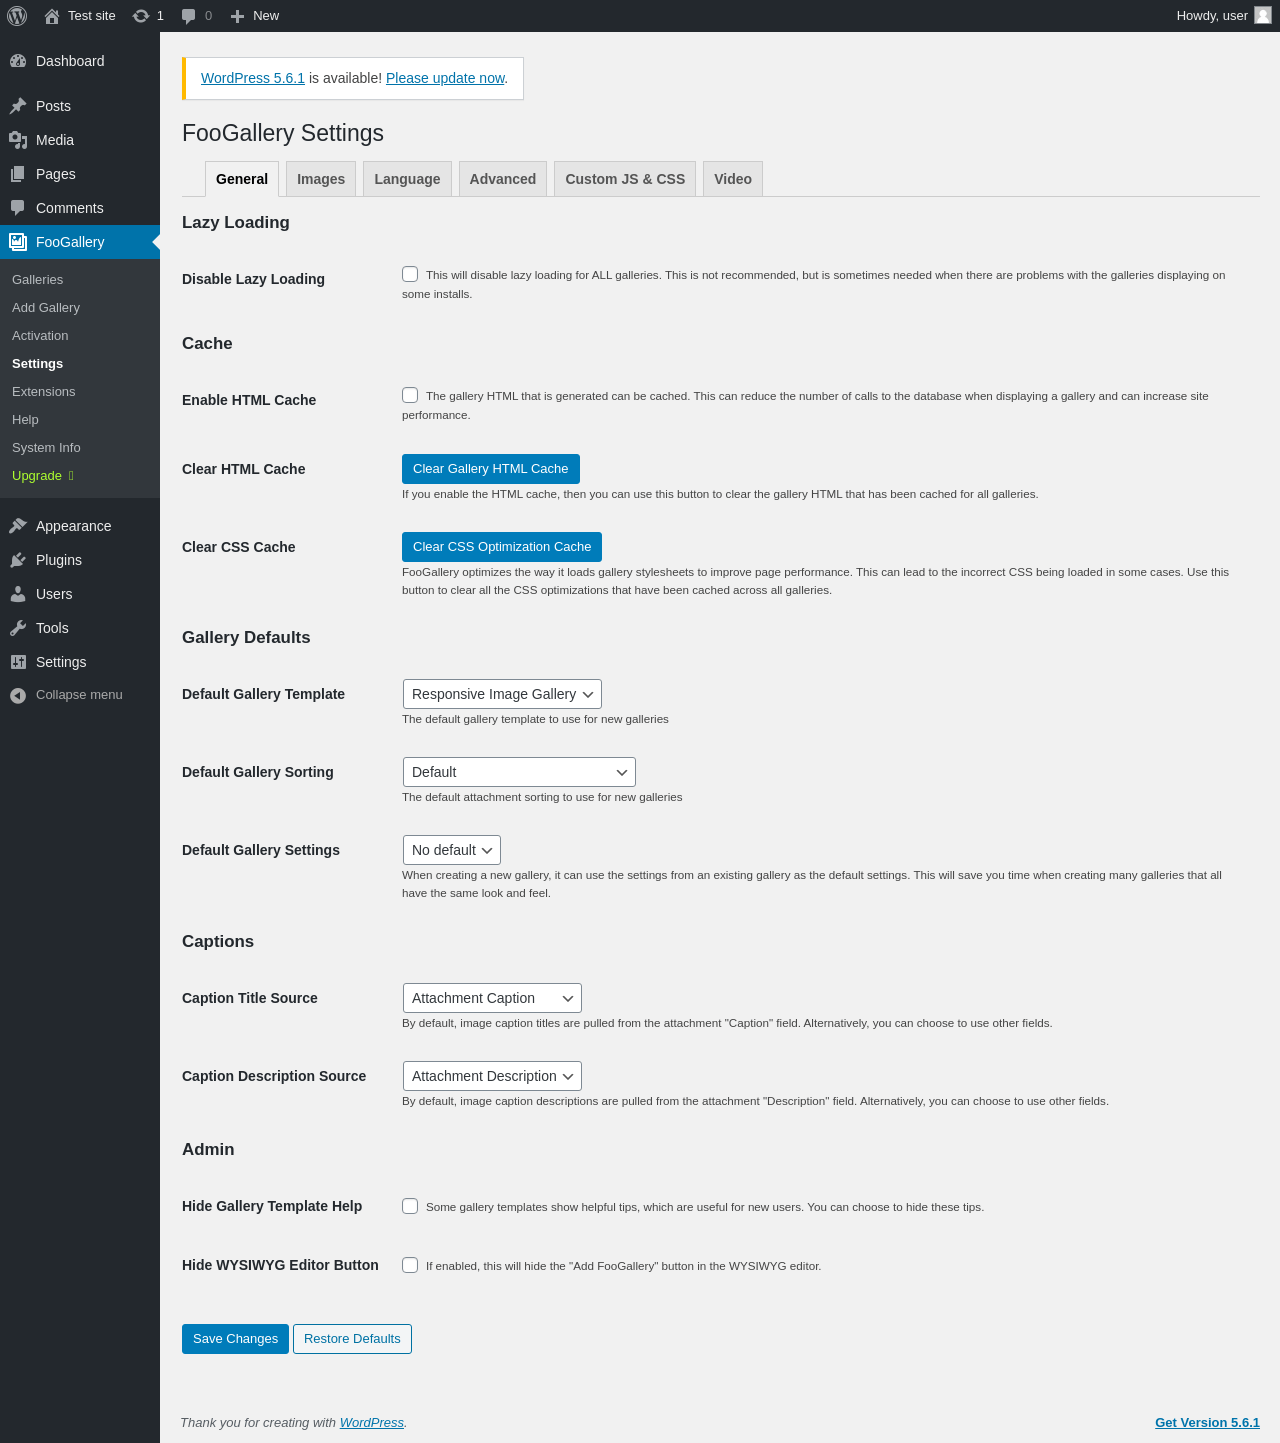Open Galleries in FooGallery submenu
The width and height of the screenshot is (1280, 1443).
[x=80, y=280]
